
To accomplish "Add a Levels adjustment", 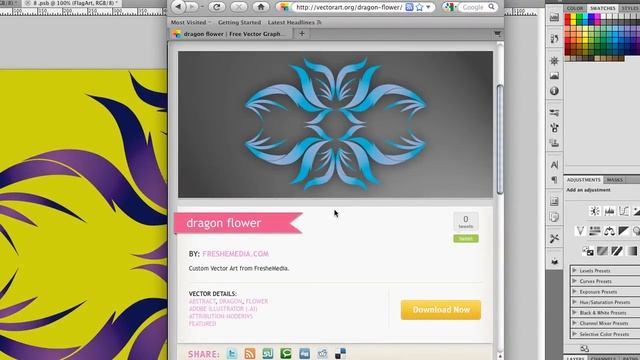I will tap(609, 211).
